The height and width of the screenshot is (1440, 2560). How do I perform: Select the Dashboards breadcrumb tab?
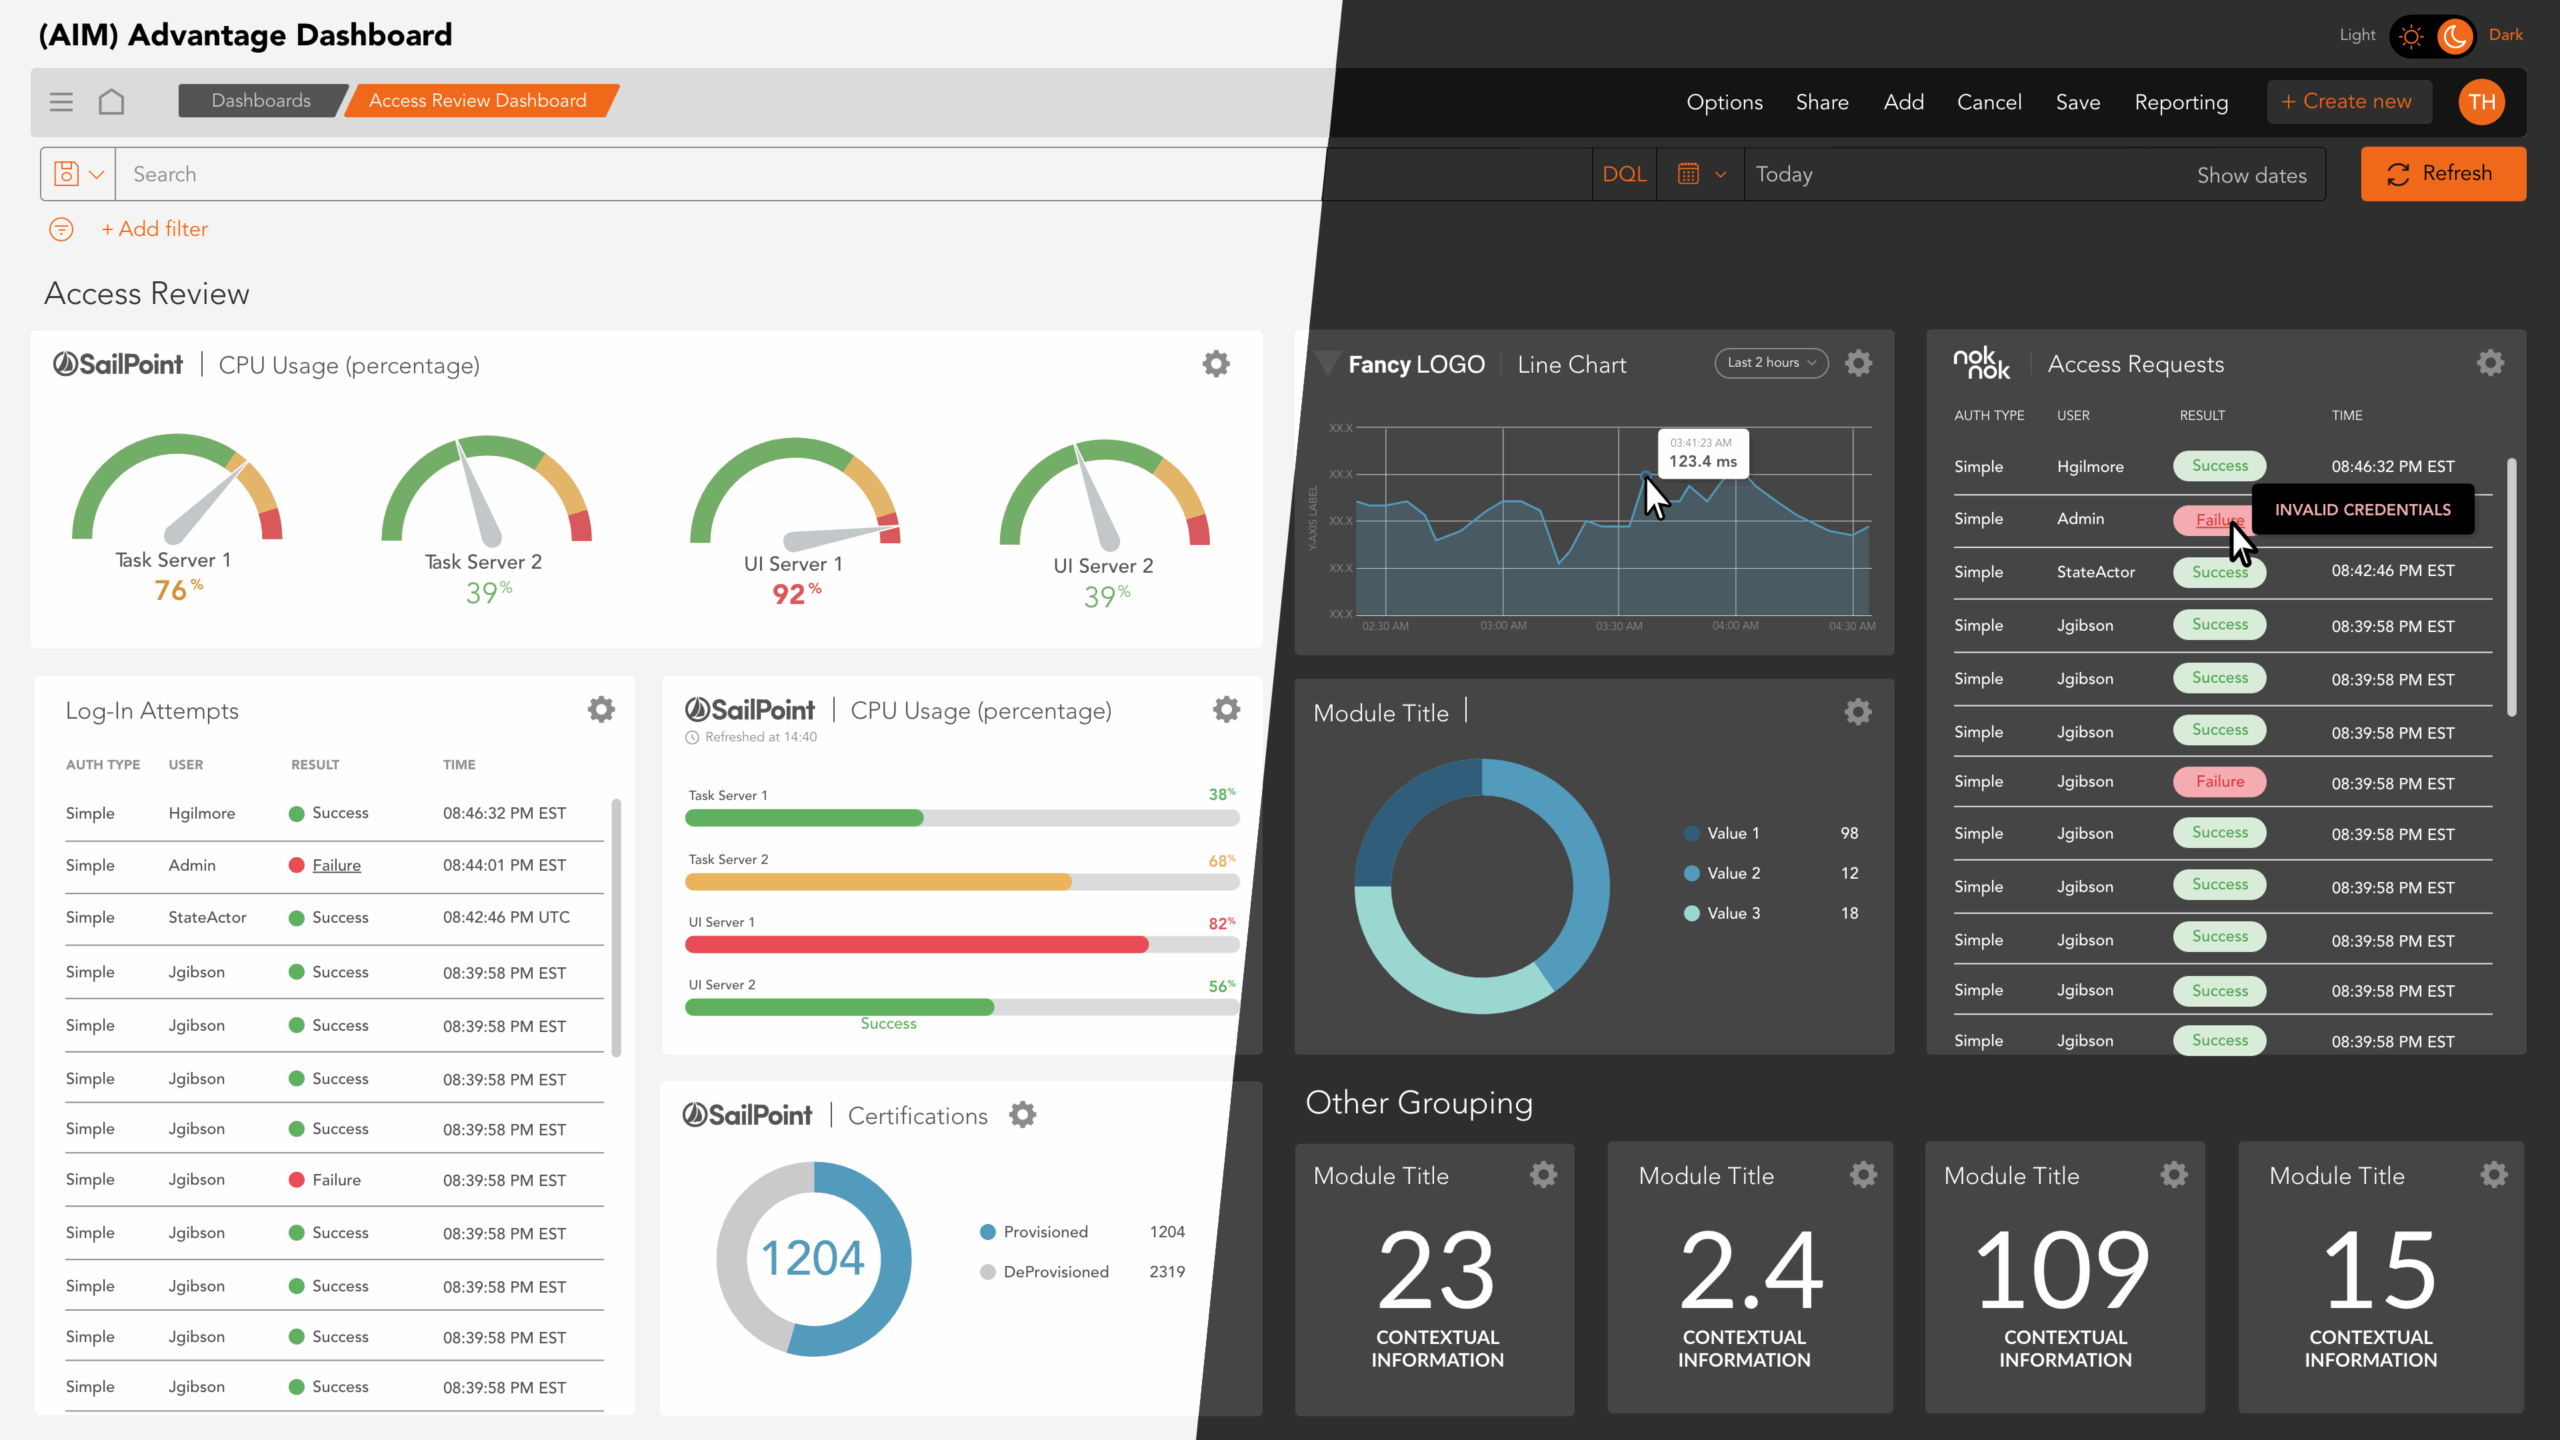click(x=261, y=101)
